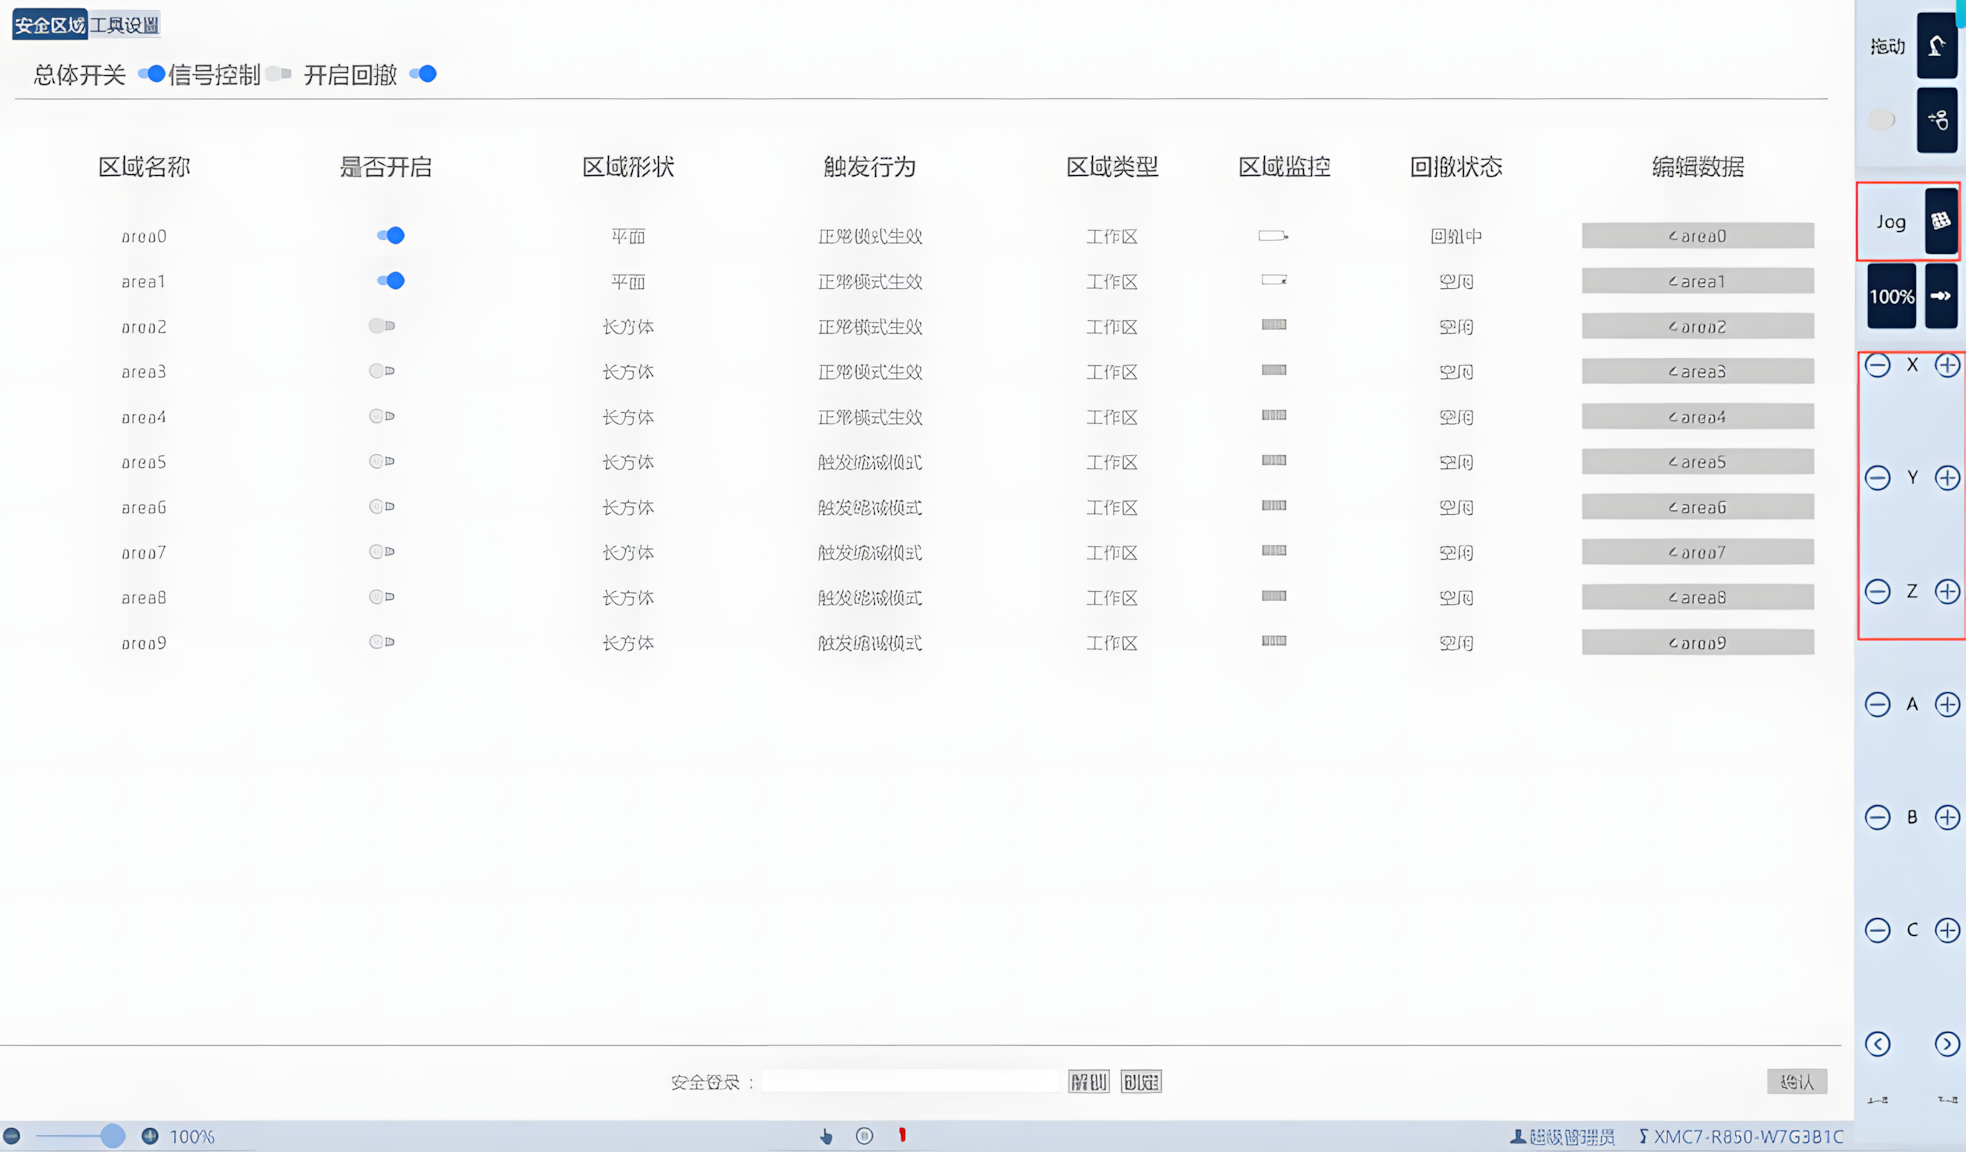Edit data for area0

(1698, 236)
